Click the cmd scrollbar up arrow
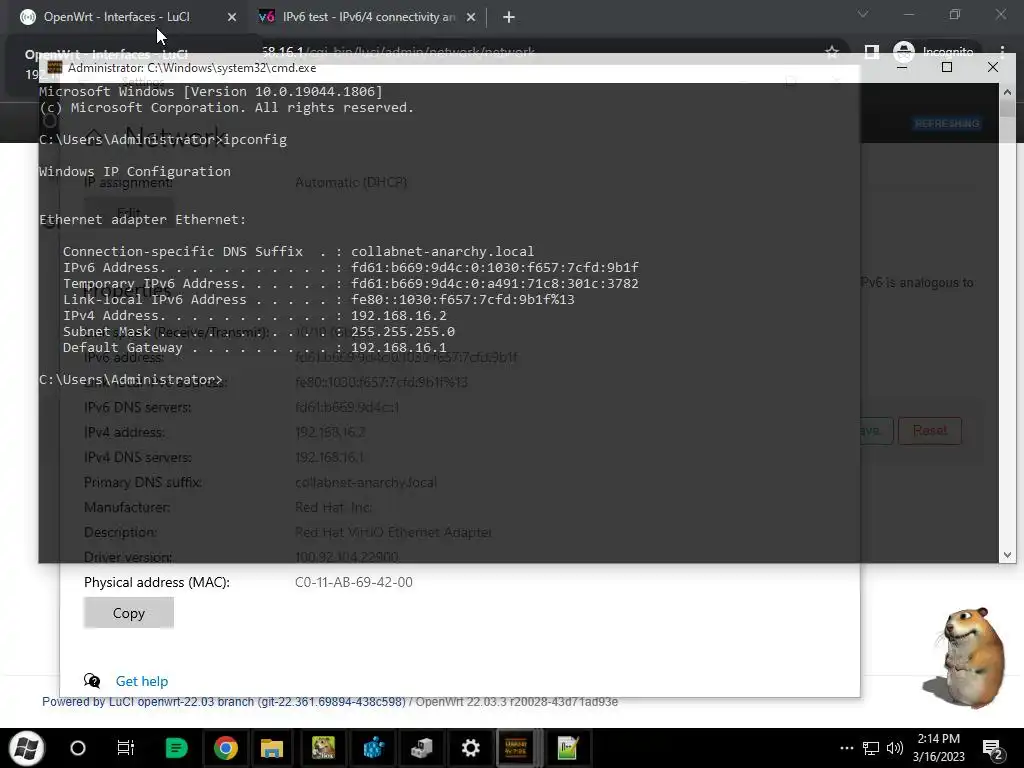 (x=1007, y=92)
